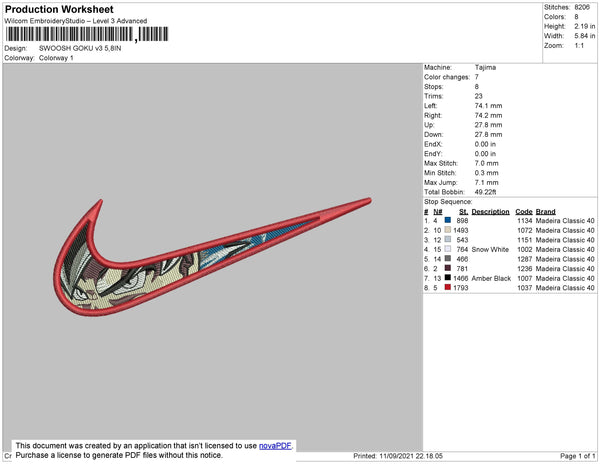This screenshot has width=600, height=464.
Task: Click the Width value '5.84 in'
Action: pos(584,36)
